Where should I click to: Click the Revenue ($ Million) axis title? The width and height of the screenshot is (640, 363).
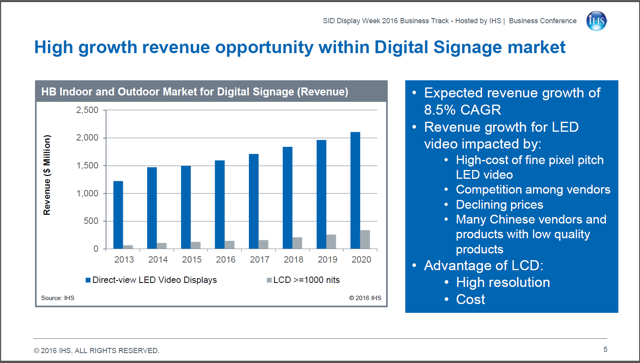[x=47, y=175]
